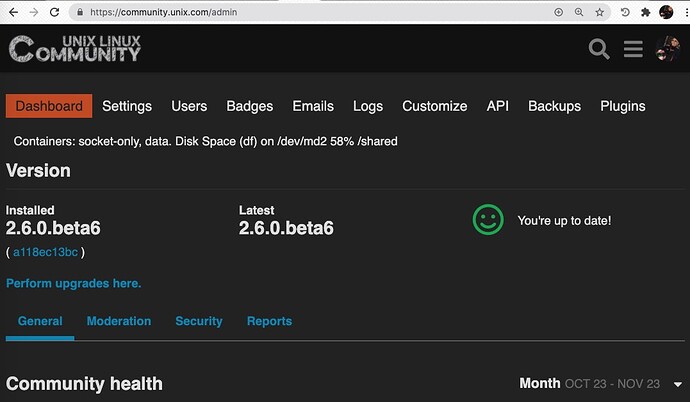Switch to the Emails admin tab

point(313,106)
